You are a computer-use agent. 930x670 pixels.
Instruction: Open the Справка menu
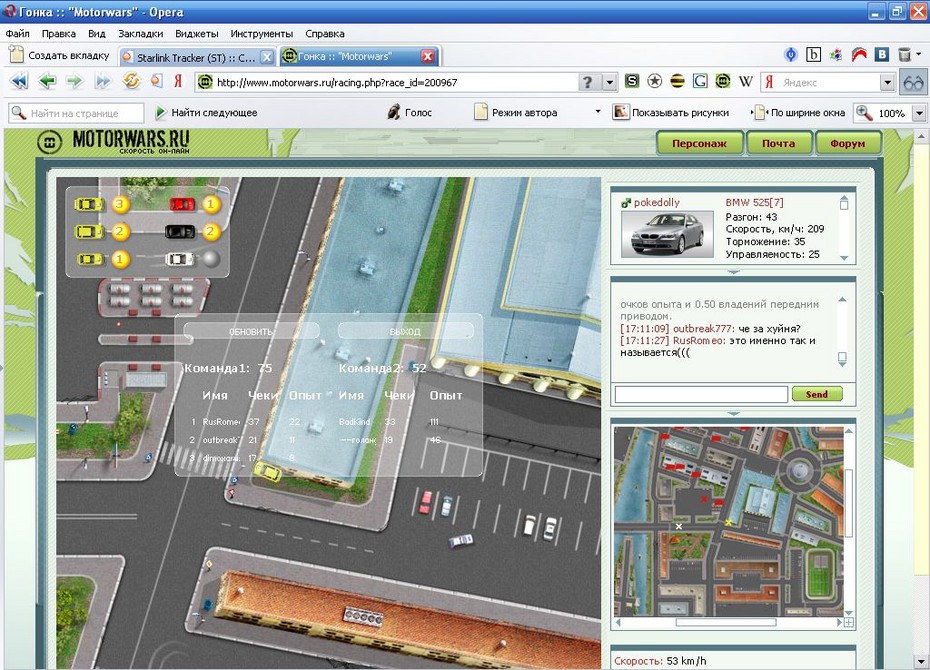click(325, 34)
